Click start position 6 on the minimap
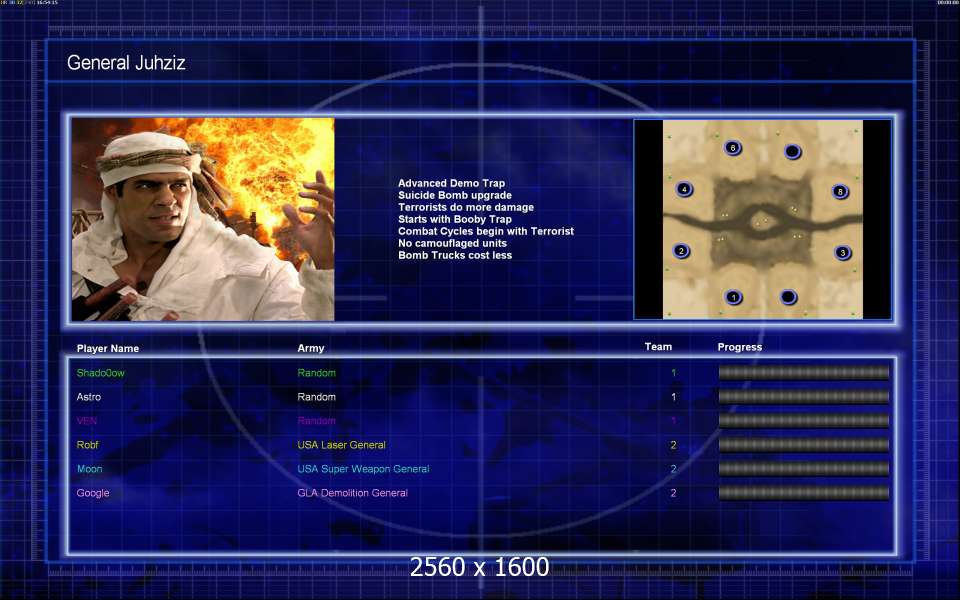The height and width of the screenshot is (600, 960). [x=732, y=148]
